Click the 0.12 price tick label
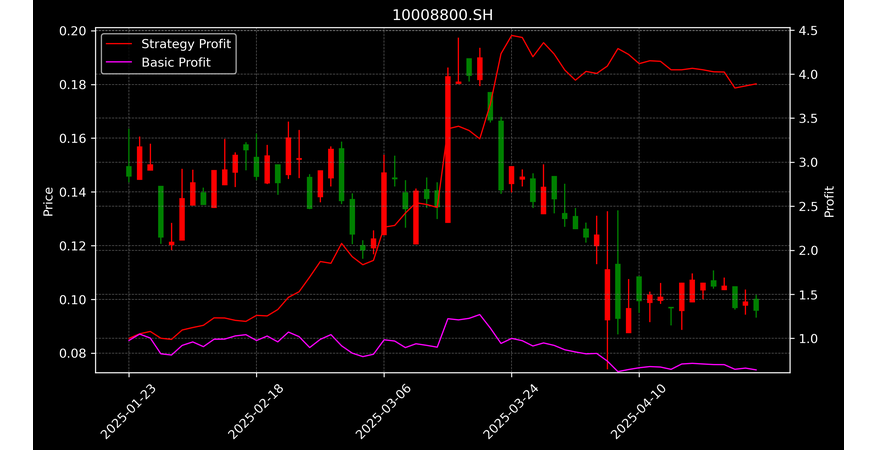 pos(73,246)
